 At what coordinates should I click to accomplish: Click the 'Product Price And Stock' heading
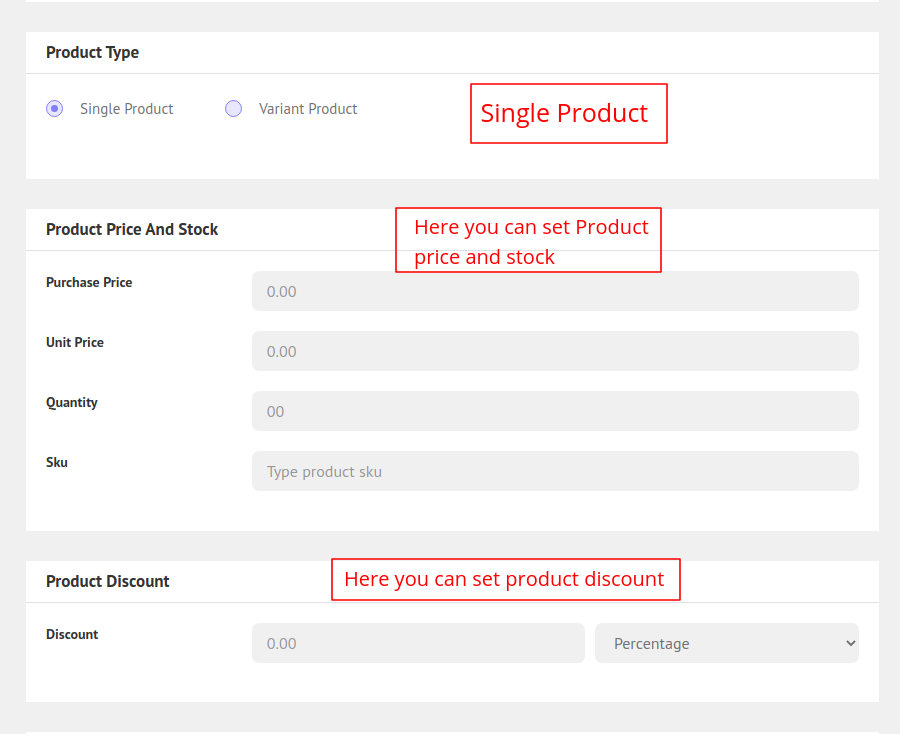tap(132, 229)
